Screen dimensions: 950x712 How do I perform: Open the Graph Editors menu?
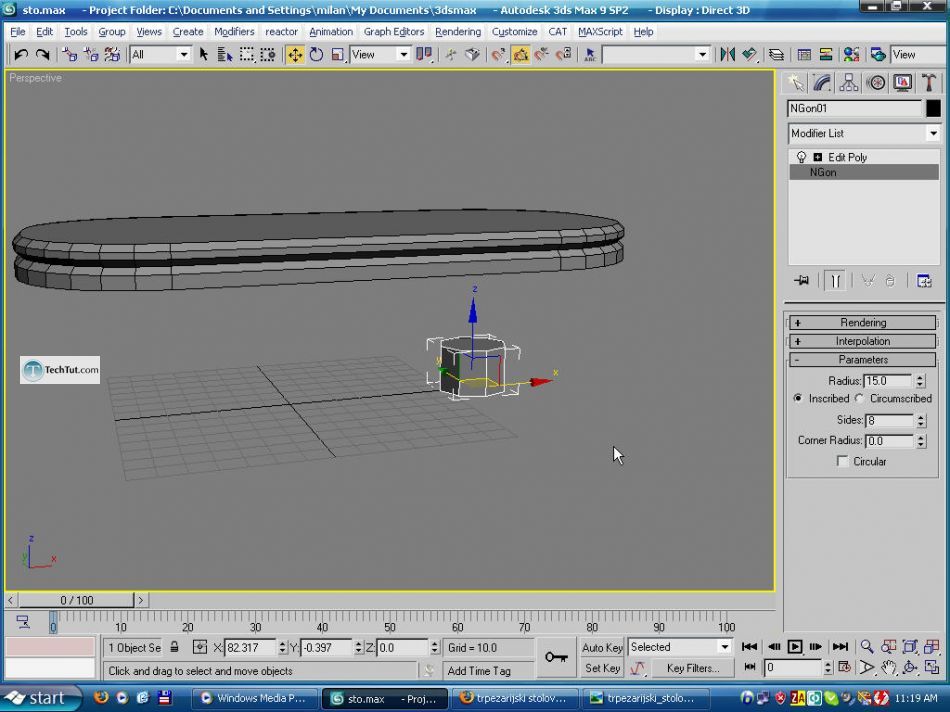[394, 32]
